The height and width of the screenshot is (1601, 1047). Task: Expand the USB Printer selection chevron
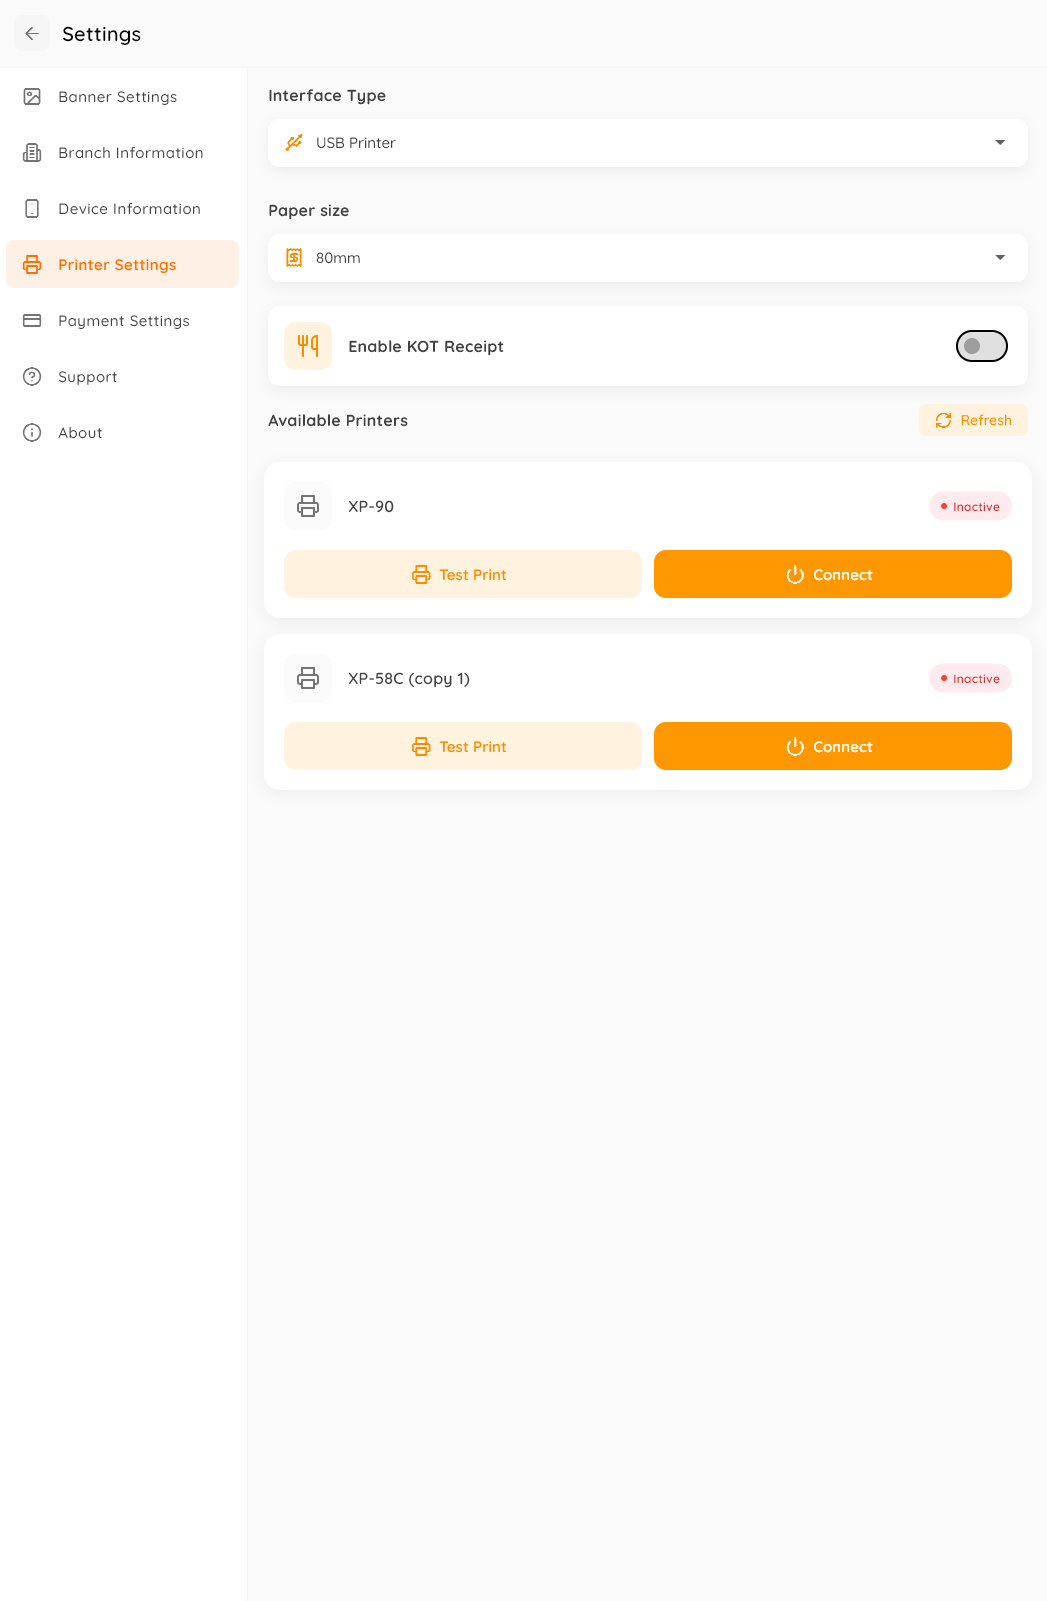pyautogui.click(x=999, y=142)
